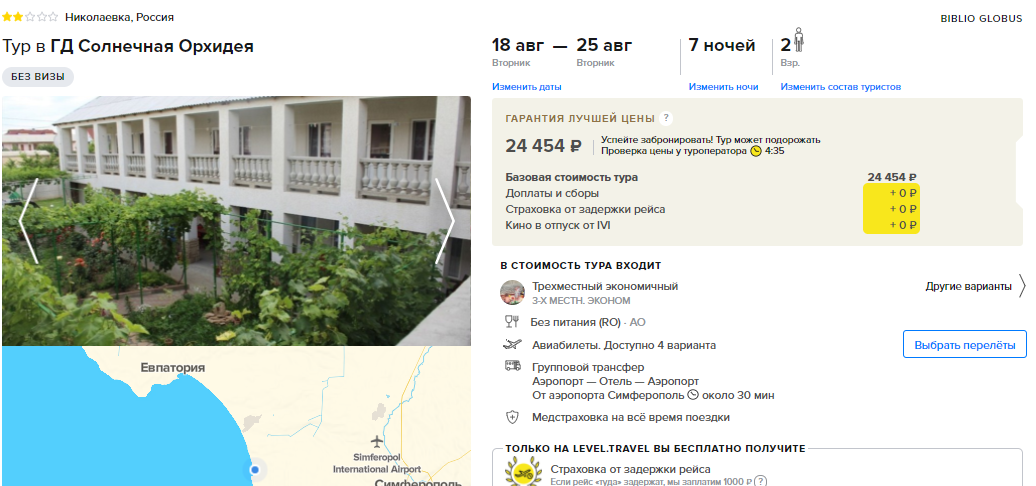Click the hotel star rating
The height and width of the screenshot is (486, 1036).
coord(30,17)
